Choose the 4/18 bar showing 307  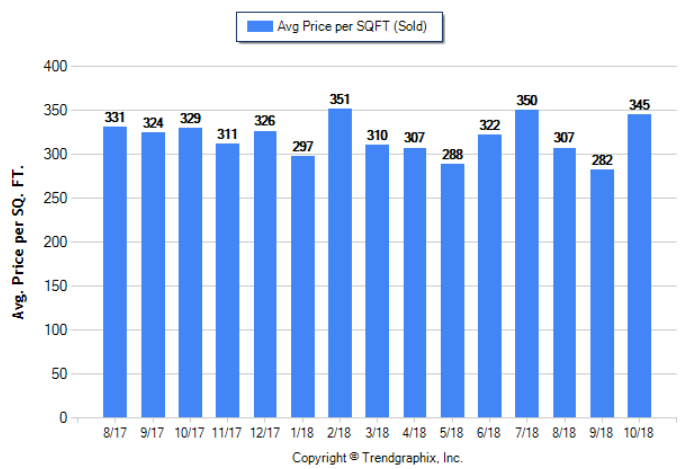click(x=415, y=283)
